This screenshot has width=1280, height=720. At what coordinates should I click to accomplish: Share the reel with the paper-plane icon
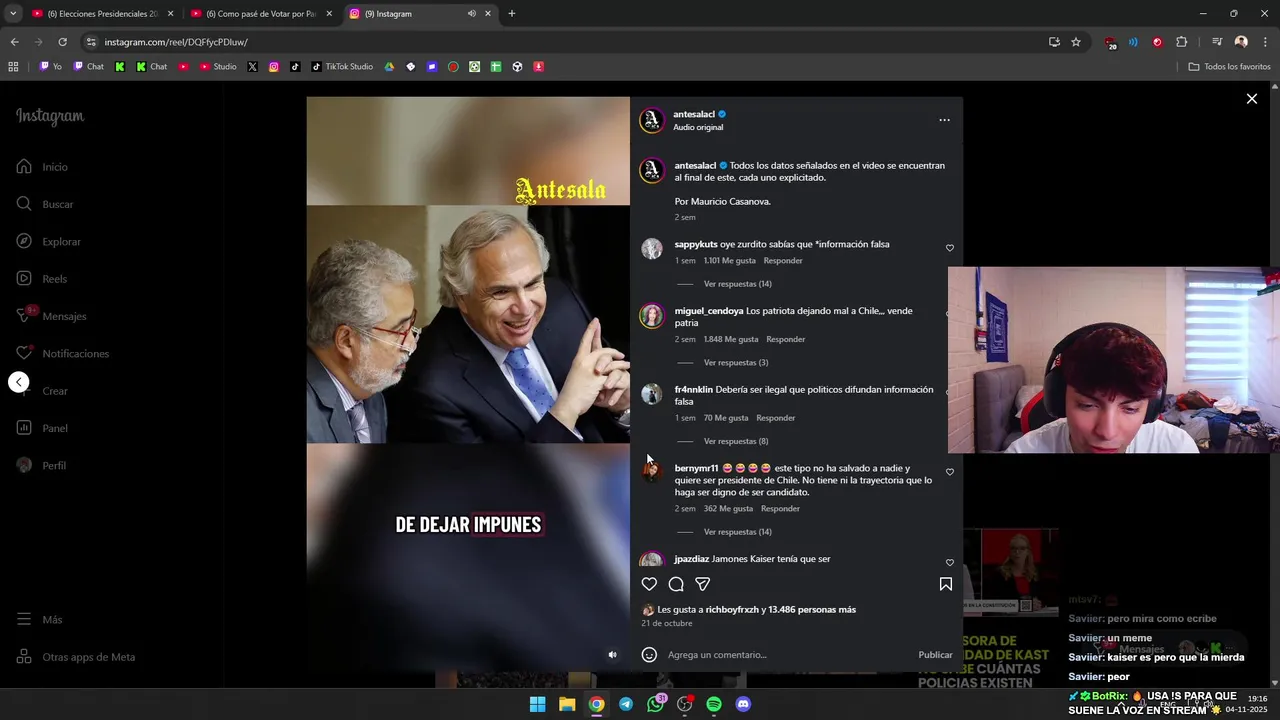coord(703,584)
